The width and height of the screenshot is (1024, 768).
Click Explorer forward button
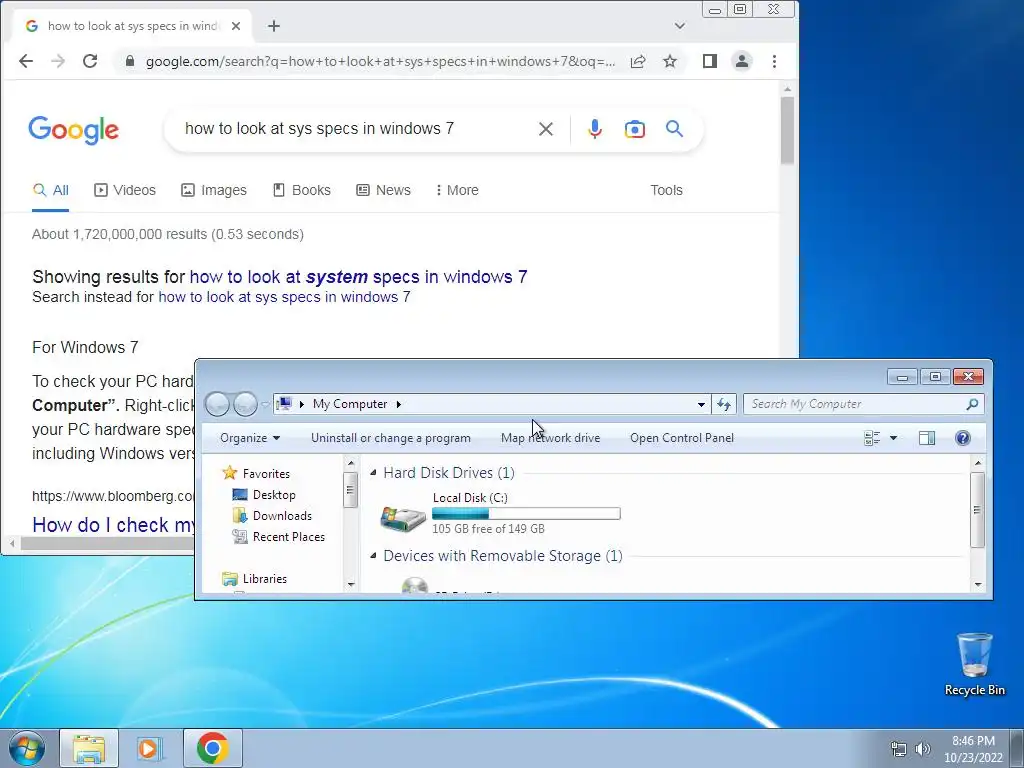click(x=246, y=404)
